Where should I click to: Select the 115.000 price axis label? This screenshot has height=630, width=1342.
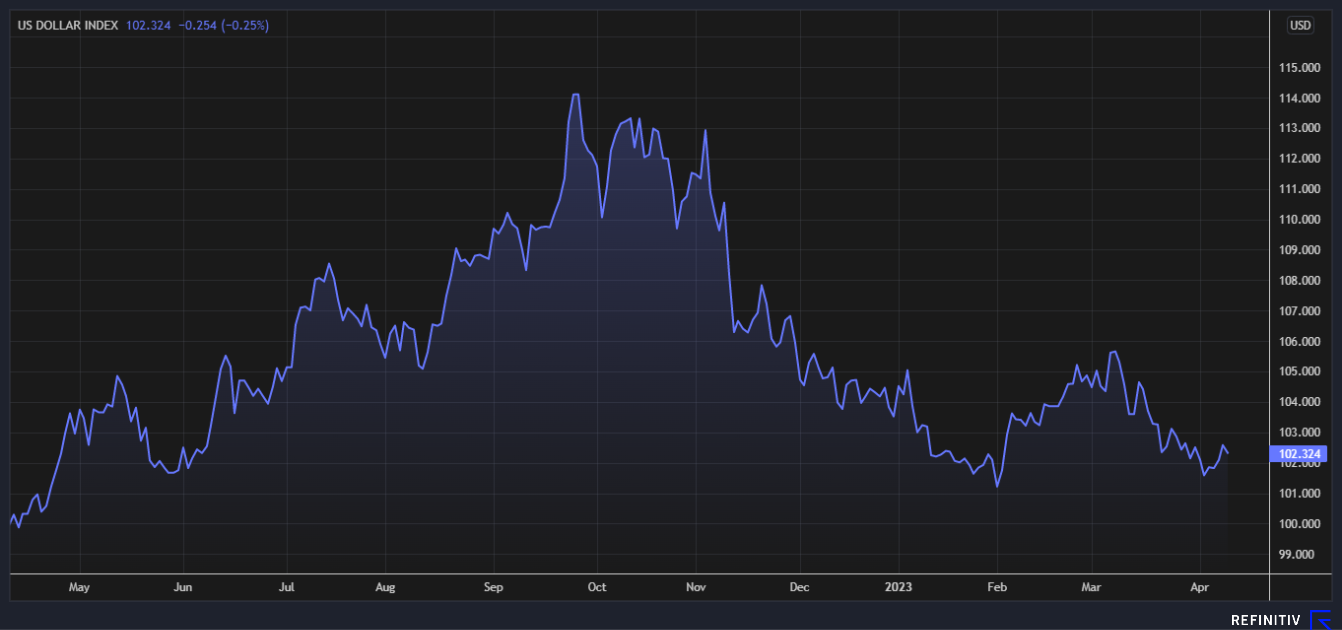point(1298,68)
